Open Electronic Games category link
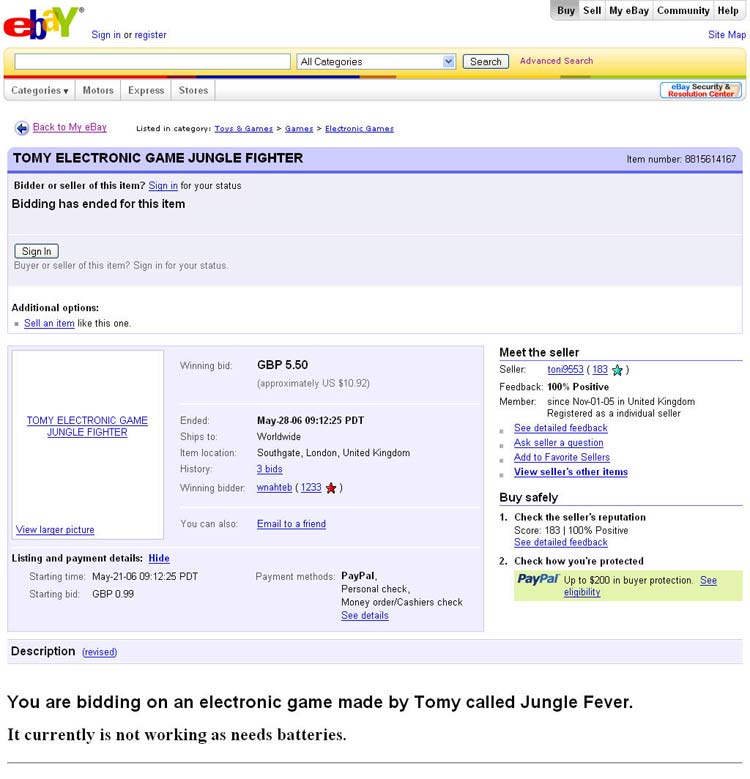Image resolution: width=750 pixels, height=779 pixels. click(359, 129)
